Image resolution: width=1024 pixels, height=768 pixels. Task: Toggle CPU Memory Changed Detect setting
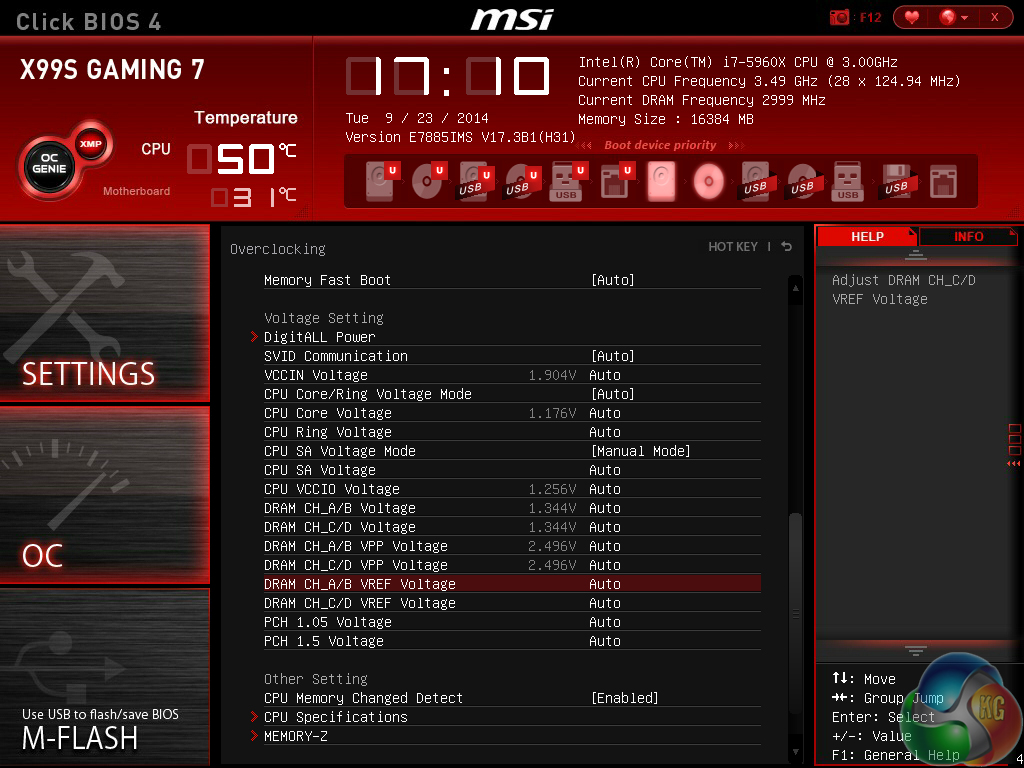pyautogui.click(x=624, y=698)
